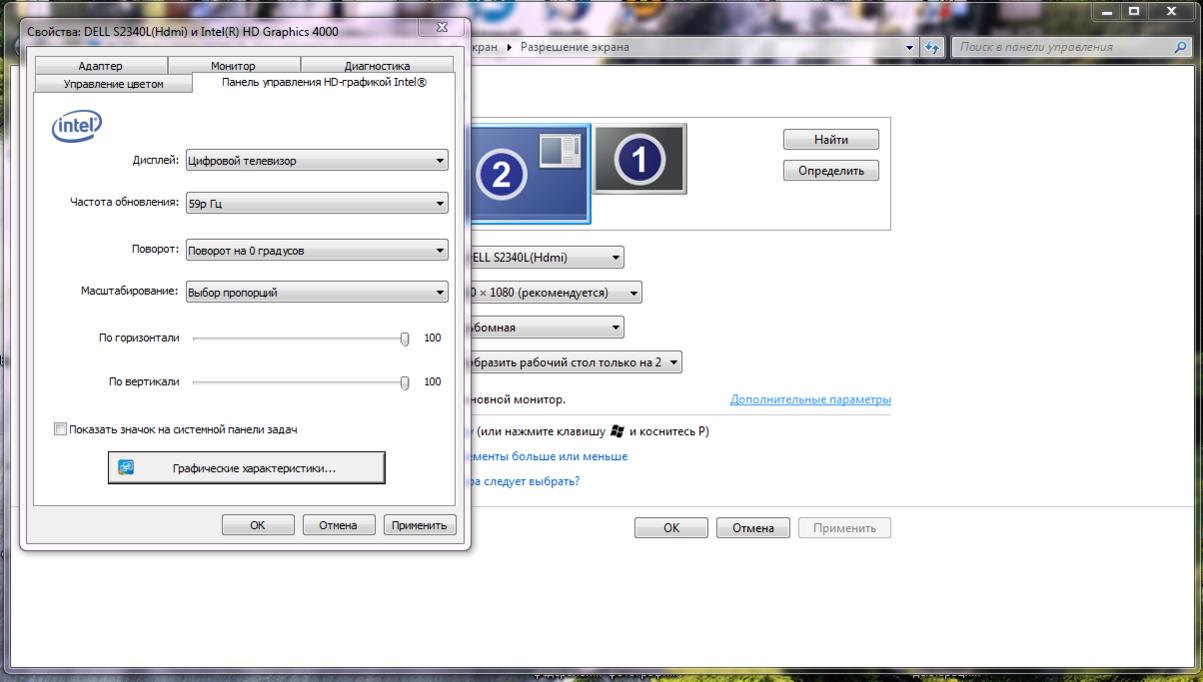
Task: Open the Дополнительные параметры link
Action: click(810, 400)
